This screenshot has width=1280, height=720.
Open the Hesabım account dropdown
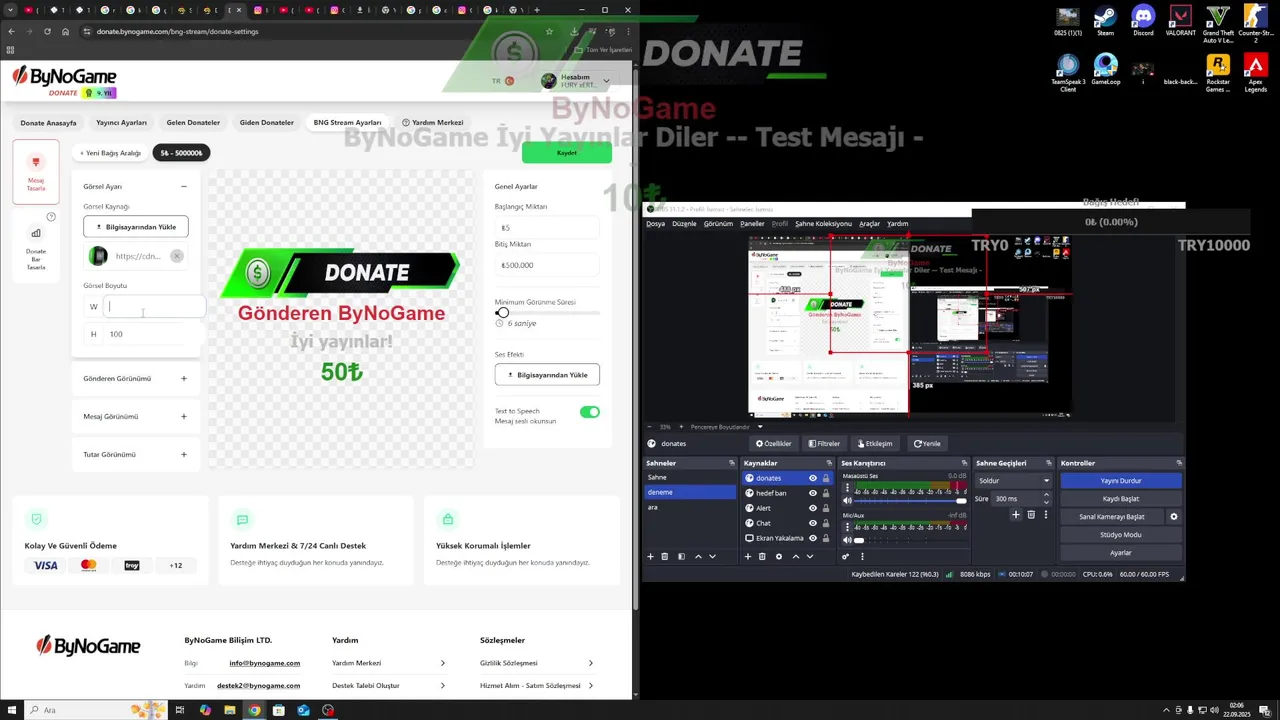coord(575,81)
